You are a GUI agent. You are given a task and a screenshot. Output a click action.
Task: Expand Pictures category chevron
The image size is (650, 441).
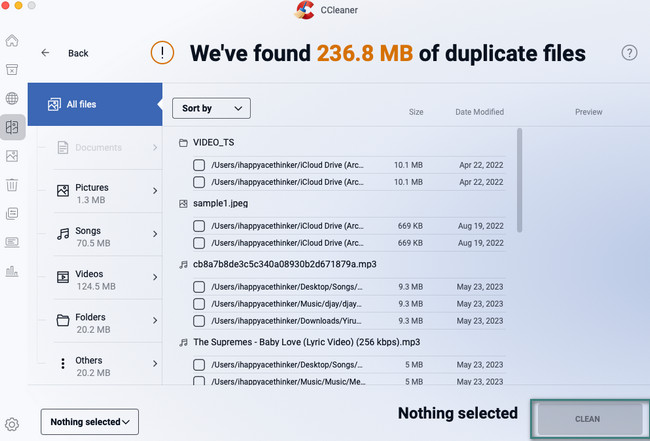tap(155, 191)
